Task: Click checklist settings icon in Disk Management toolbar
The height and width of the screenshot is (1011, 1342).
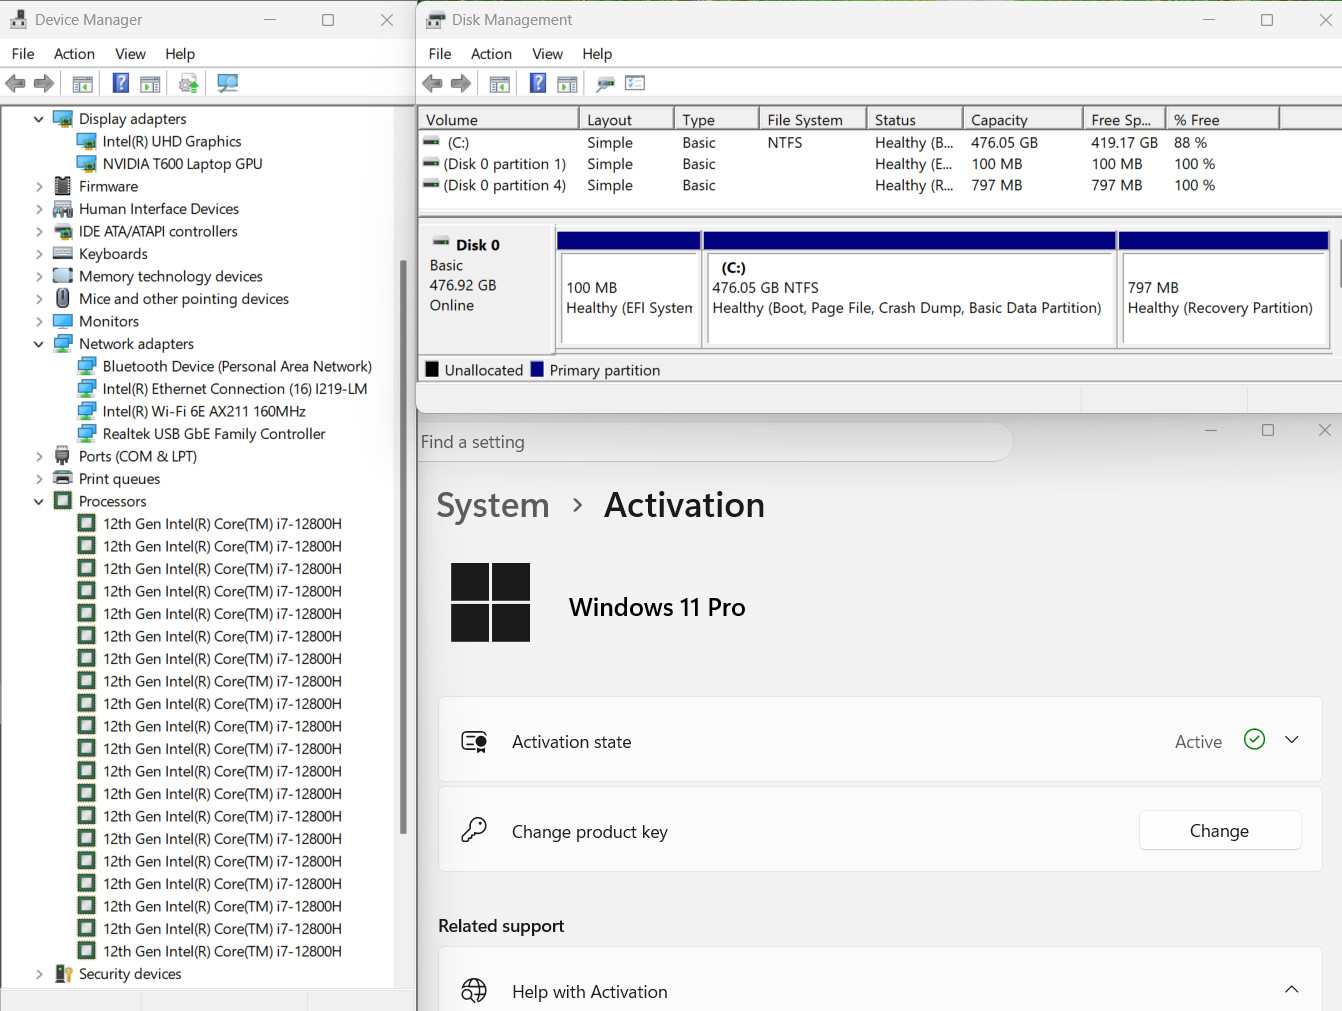Action: click(x=635, y=84)
